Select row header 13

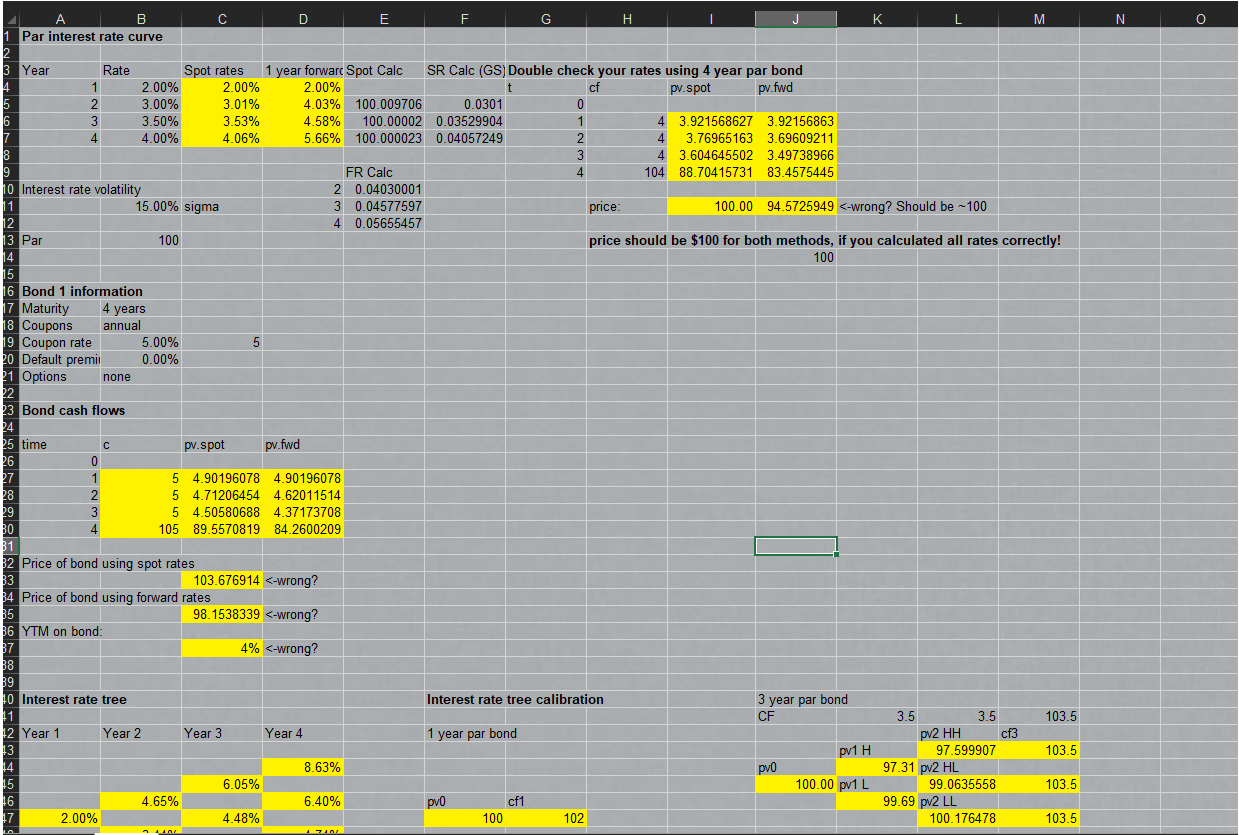(x=9, y=240)
